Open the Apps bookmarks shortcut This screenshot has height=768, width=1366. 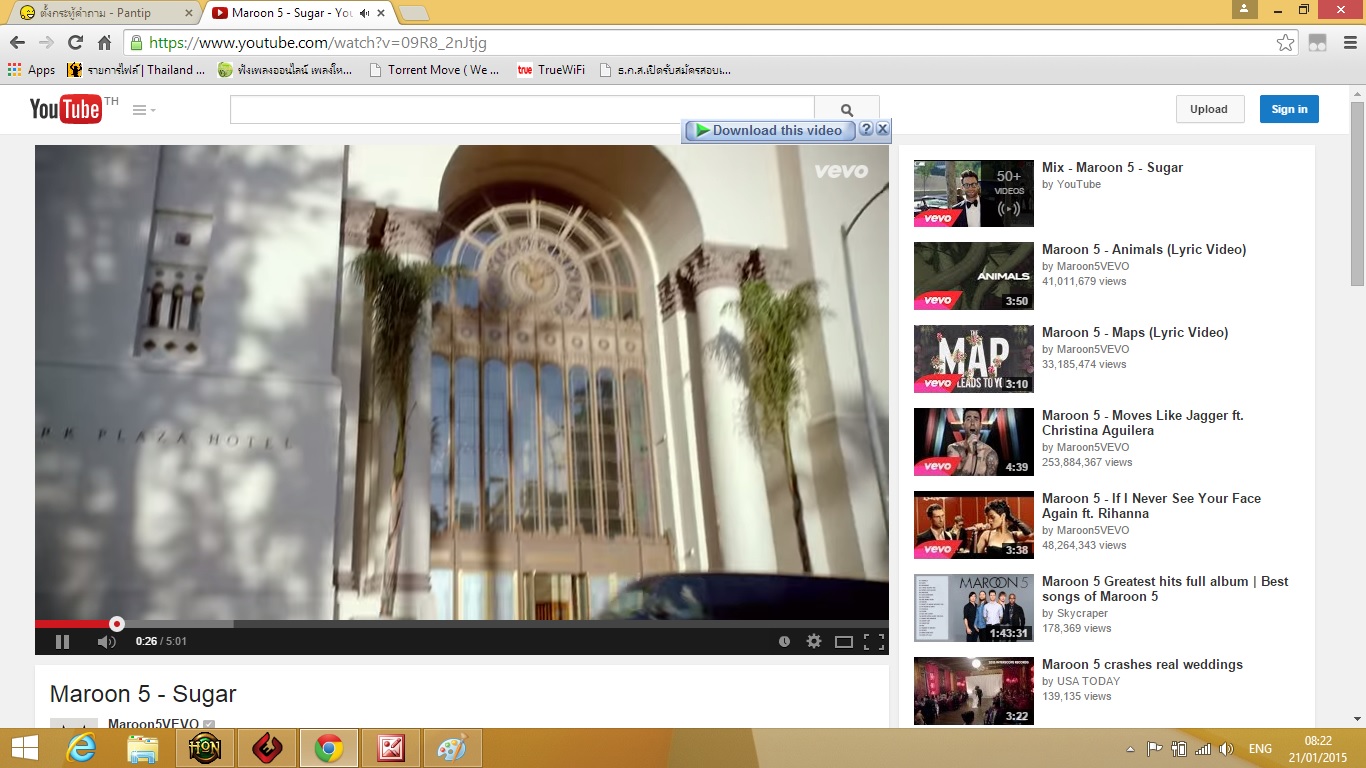coord(31,70)
